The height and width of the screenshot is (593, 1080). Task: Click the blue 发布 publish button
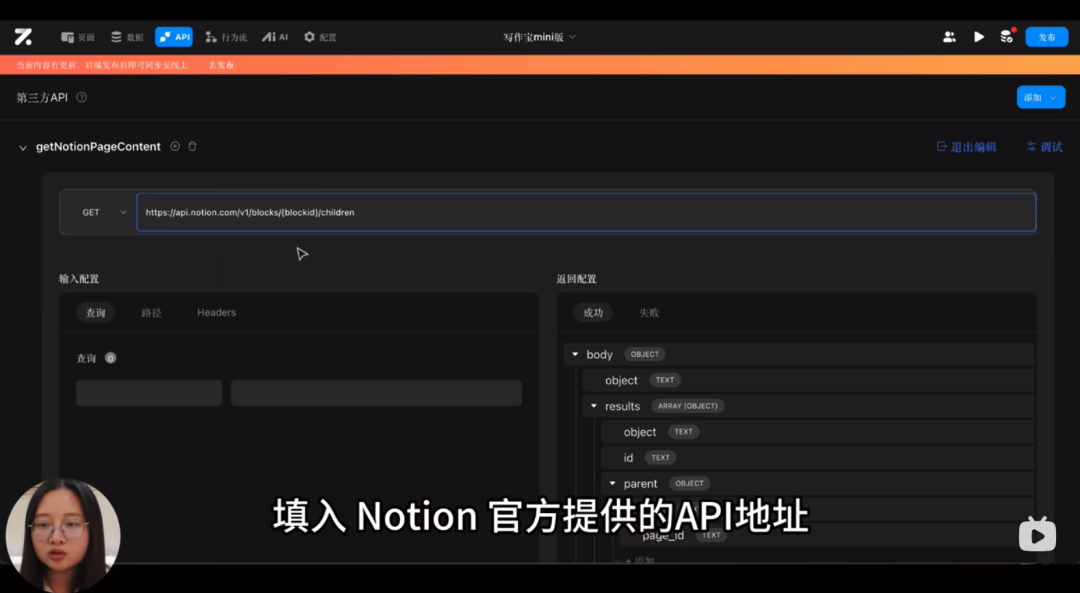[1047, 37]
